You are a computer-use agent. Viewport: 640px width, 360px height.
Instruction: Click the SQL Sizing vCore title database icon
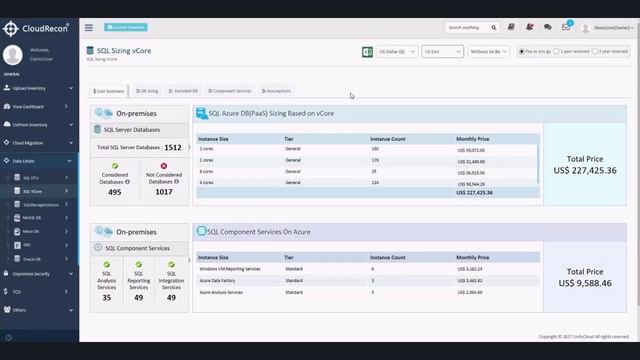click(x=90, y=50)
